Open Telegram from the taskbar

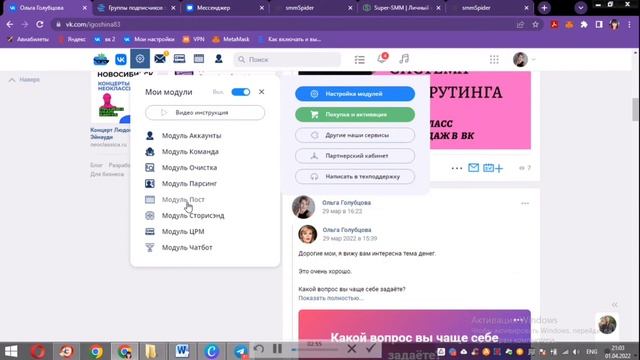[241, 351]
